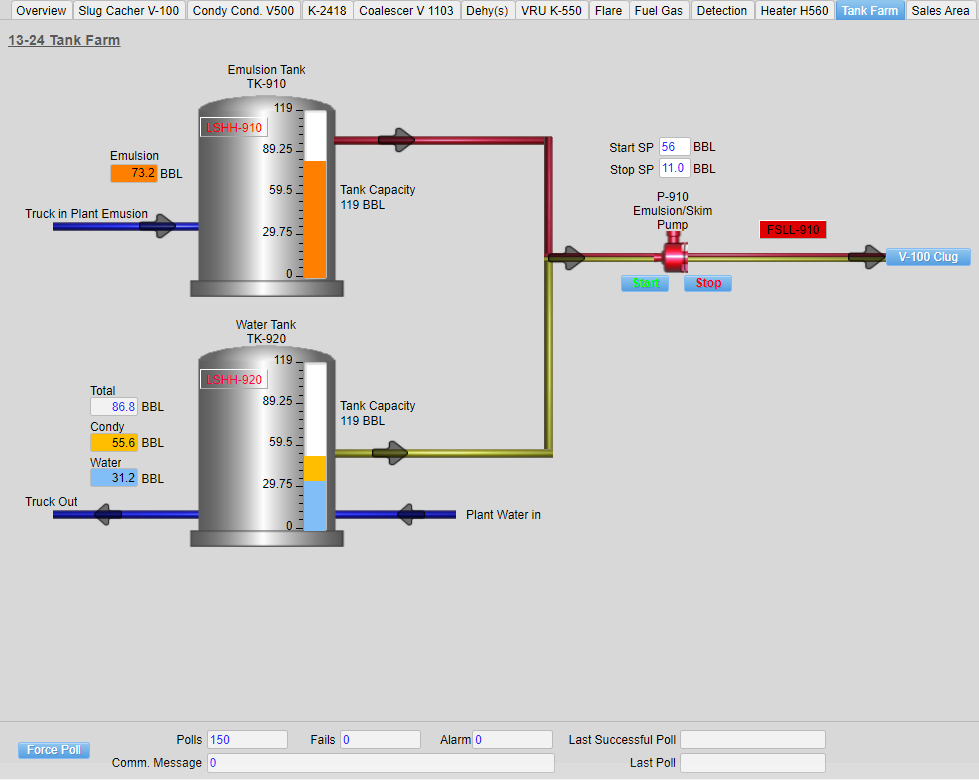Click the TK-910 orange level bar

[x=315, y=219]
